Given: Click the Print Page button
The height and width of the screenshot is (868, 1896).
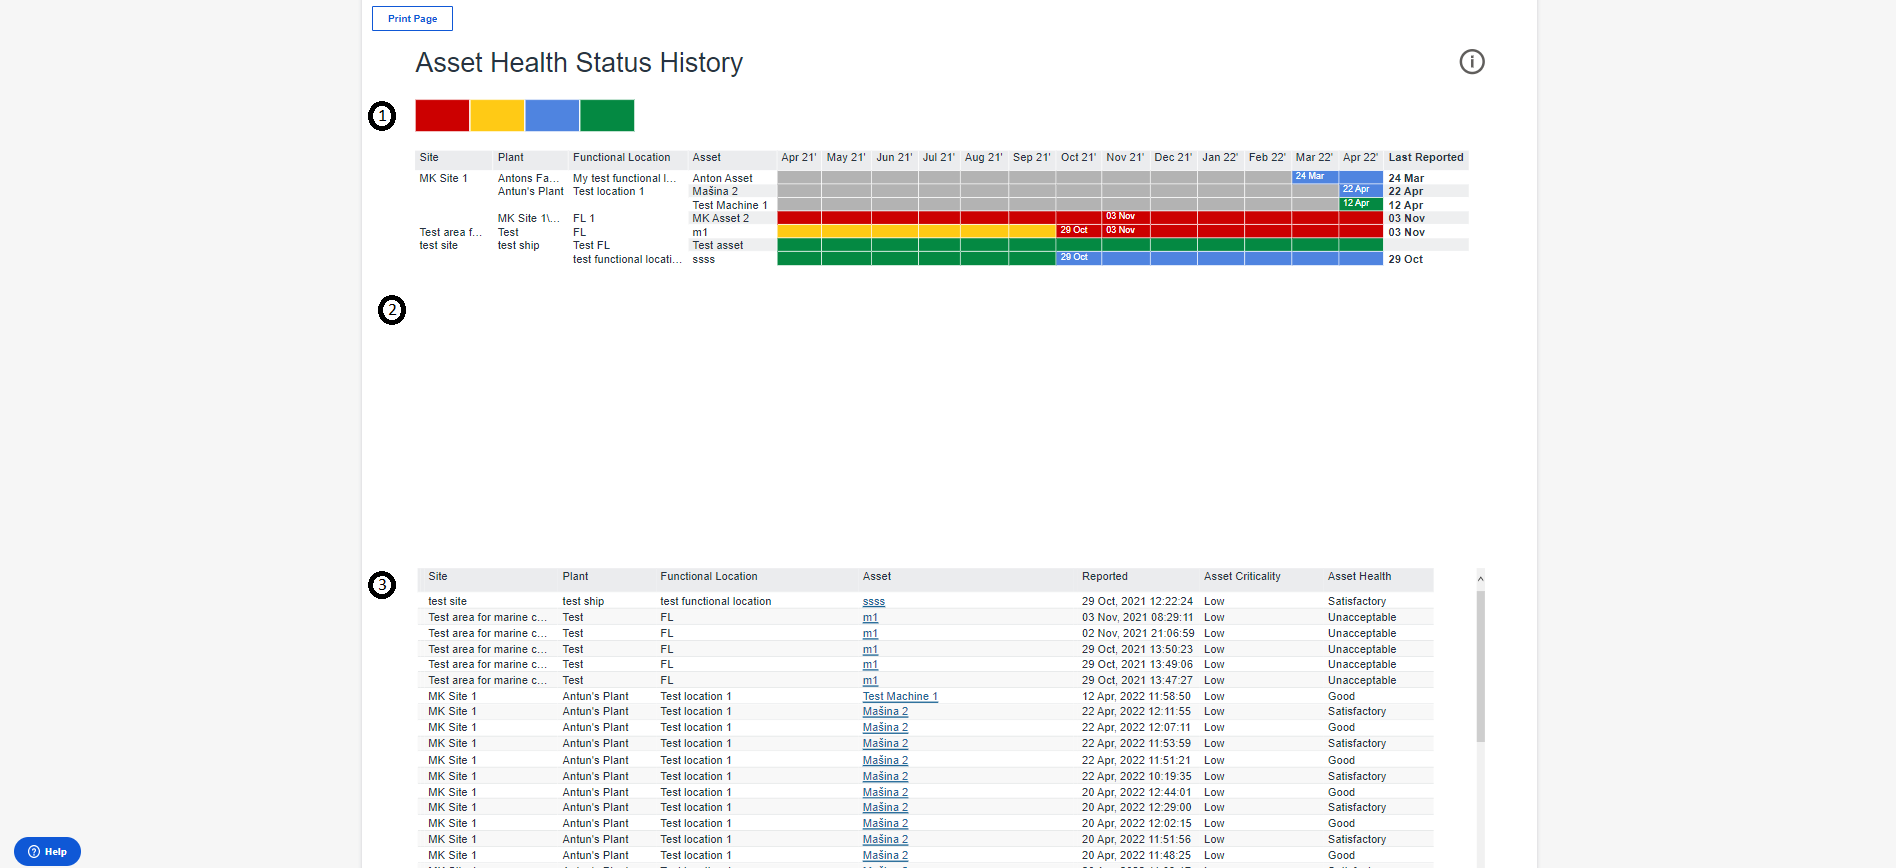Looking at the screenshot, I should [412, 19].
